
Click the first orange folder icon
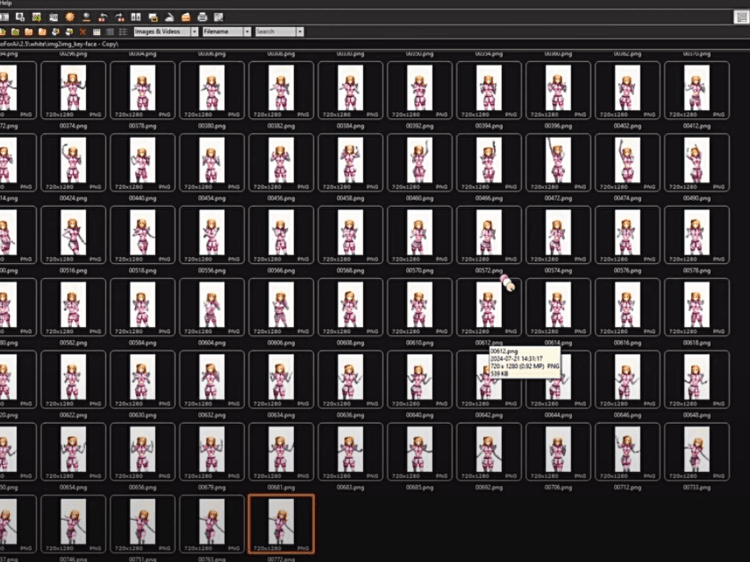[29, 32]
